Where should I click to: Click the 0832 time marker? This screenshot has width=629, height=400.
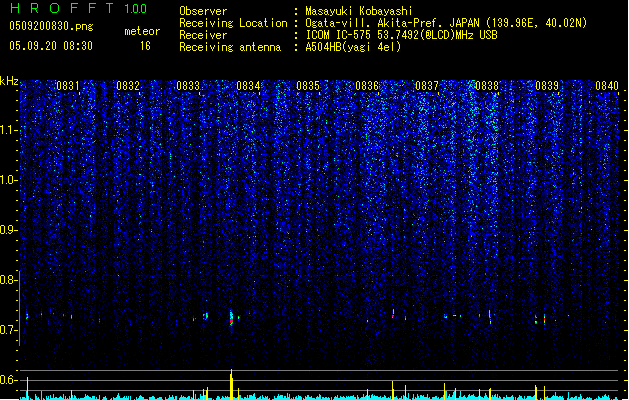tap(128, 86)
